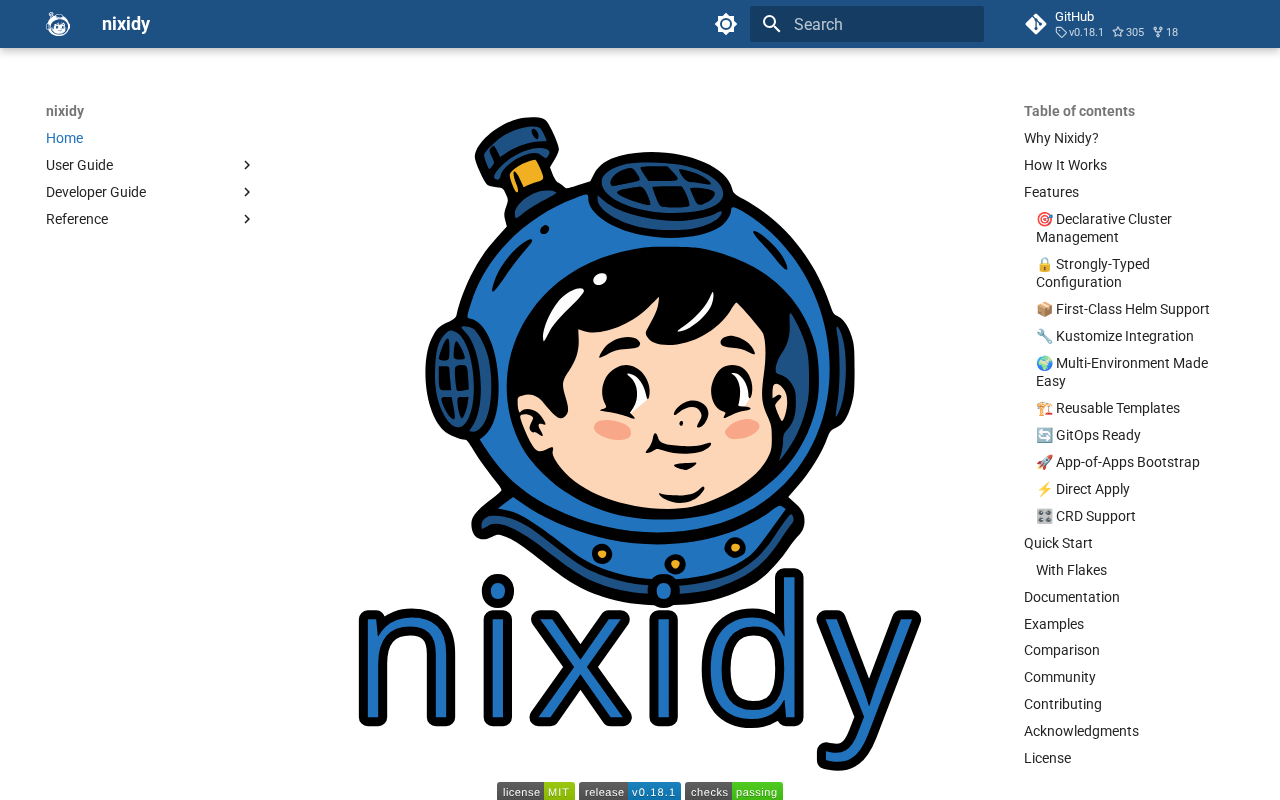This screenshot has width=1280, height=800.
Task: Jump to Reusable Templates
Action: point(1108,408)
